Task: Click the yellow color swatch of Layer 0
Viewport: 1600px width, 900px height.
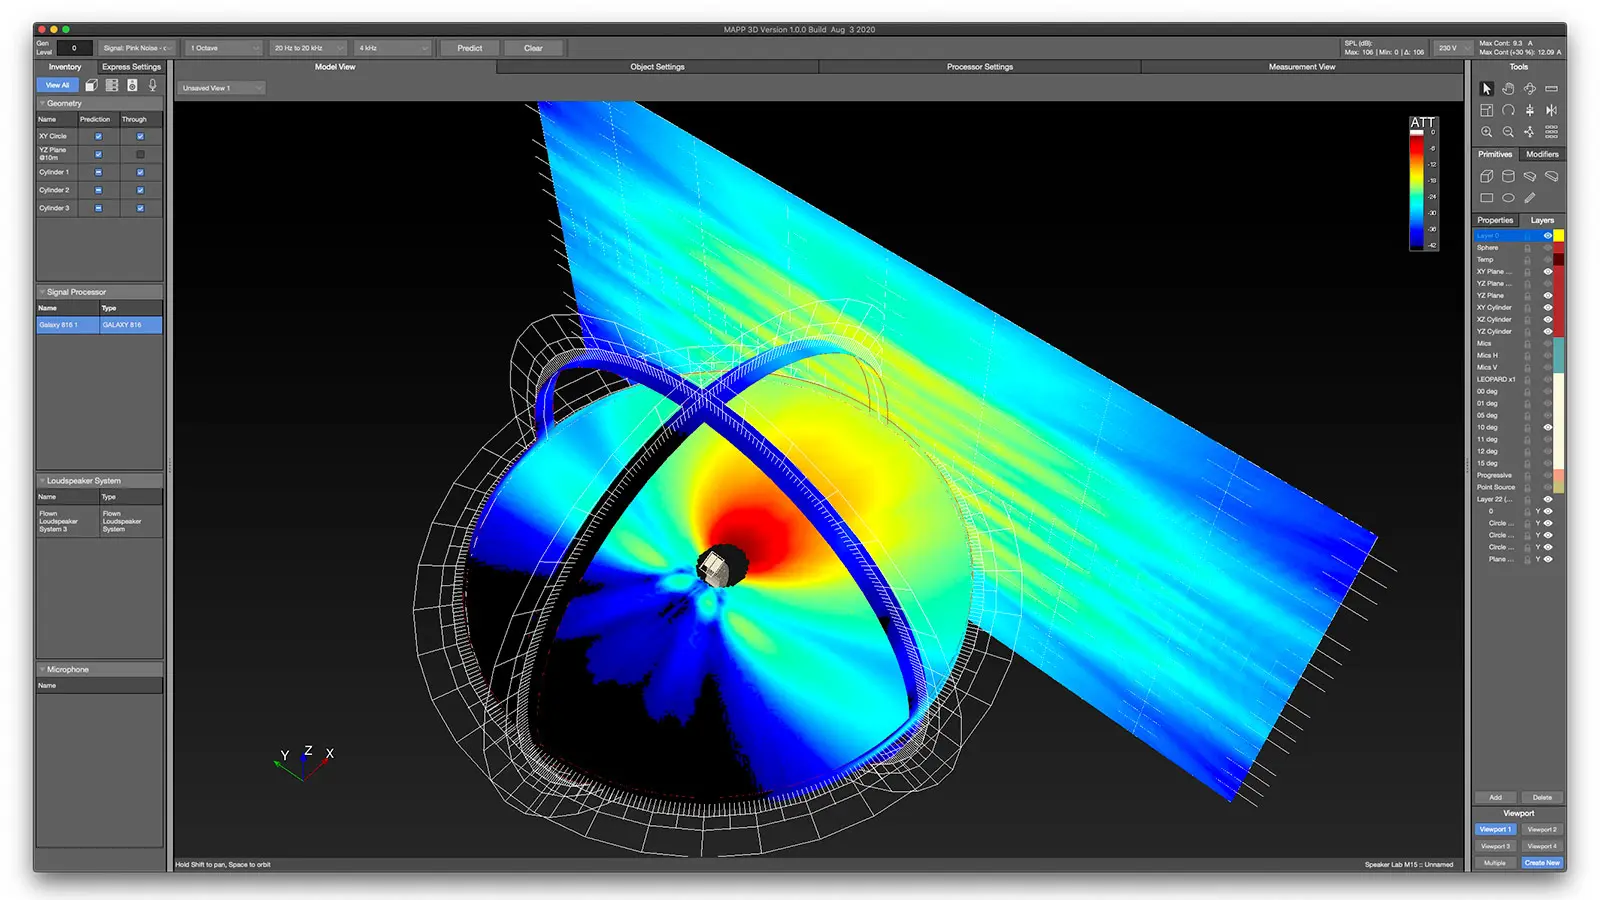Action: coord(1557,235)
